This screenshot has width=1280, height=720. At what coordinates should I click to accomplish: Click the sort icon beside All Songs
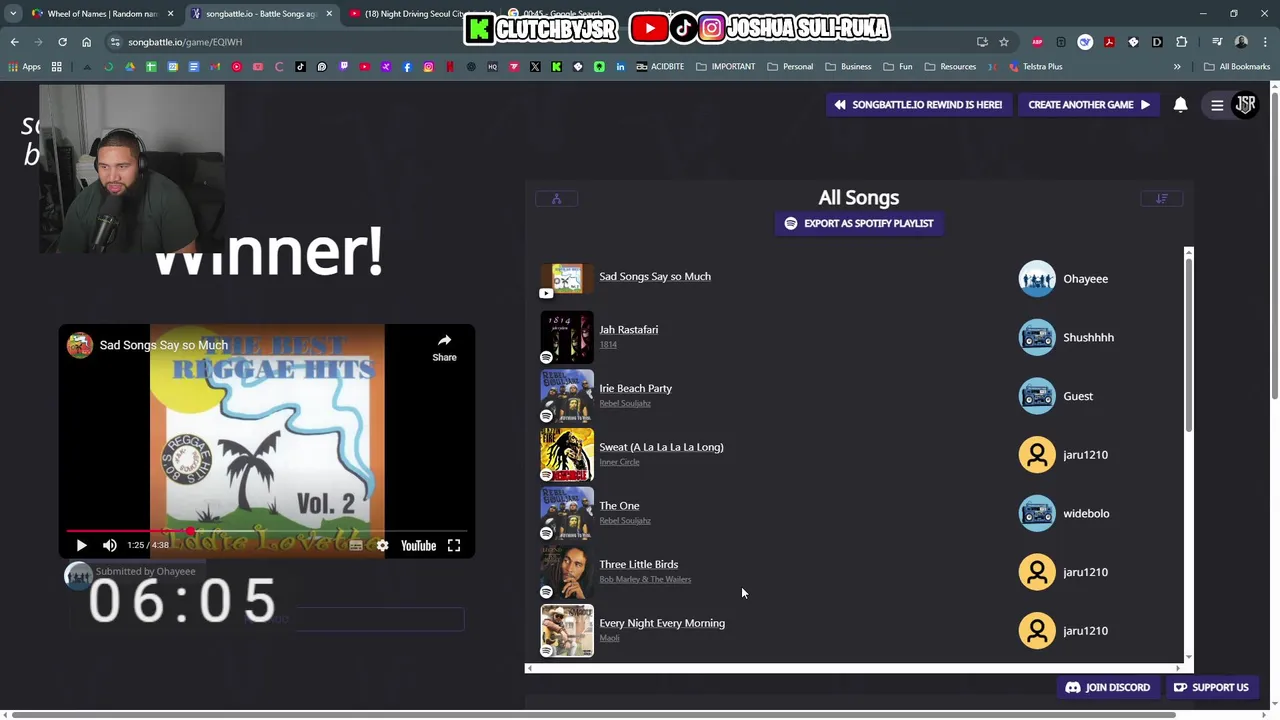1162,198
